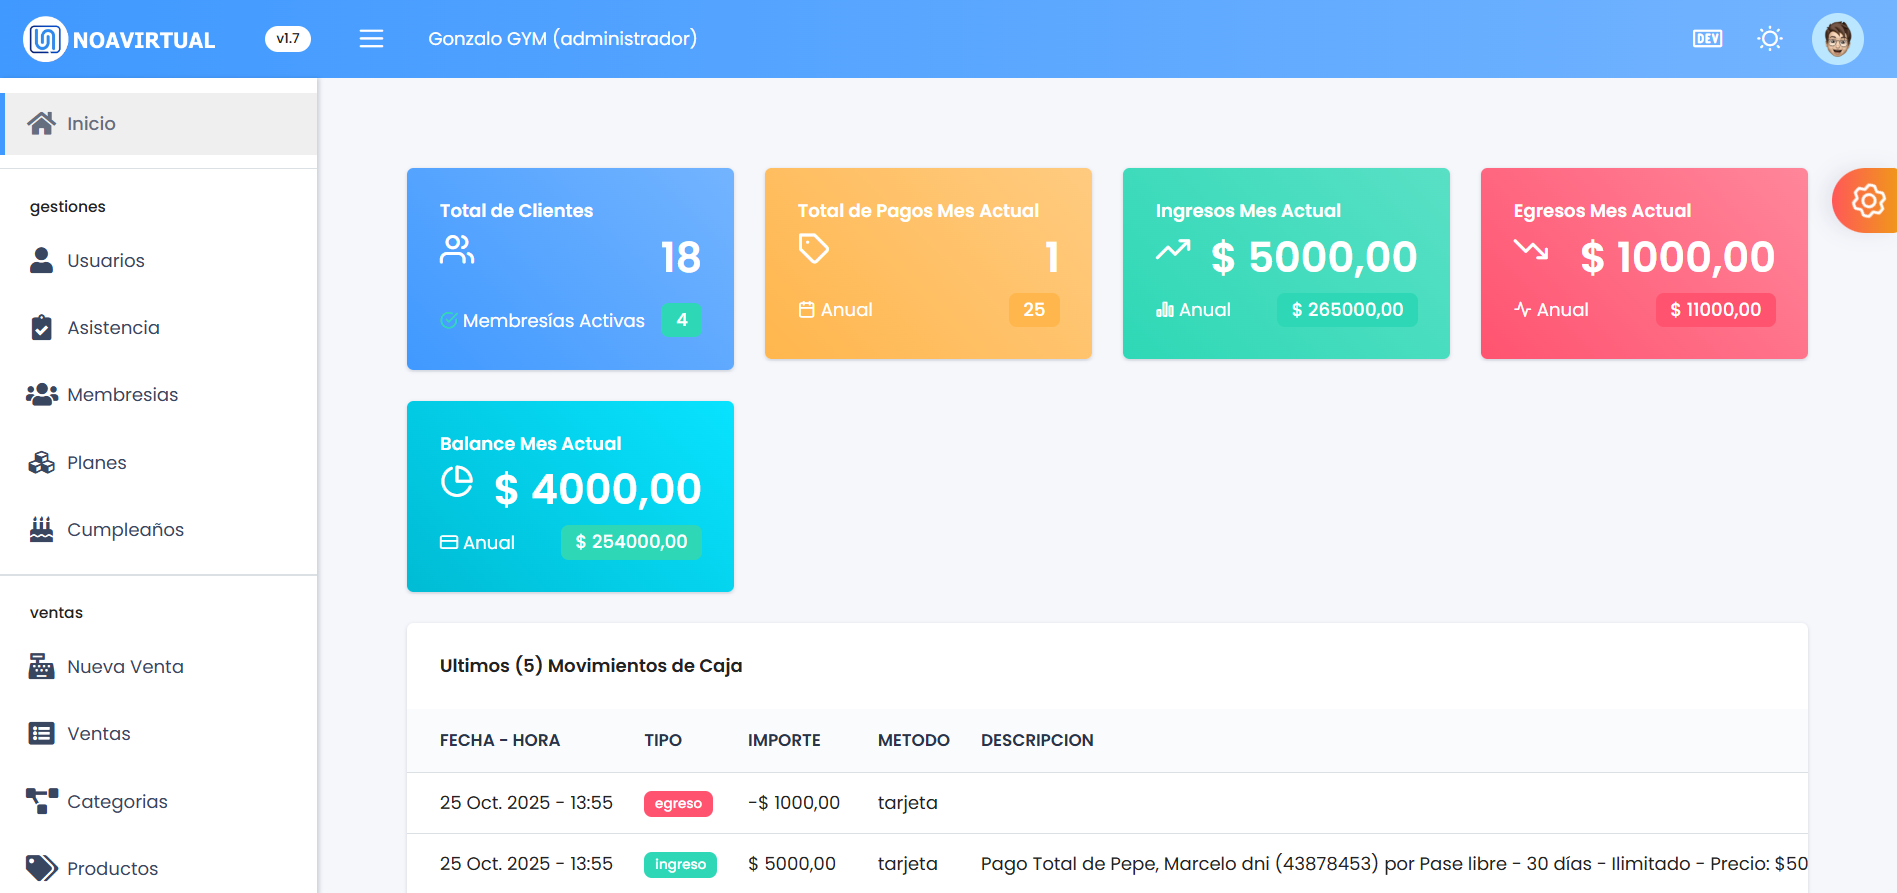1897x893 pixels.
Task: Toggle the hamburger sidebar menu
Action: 371,39
